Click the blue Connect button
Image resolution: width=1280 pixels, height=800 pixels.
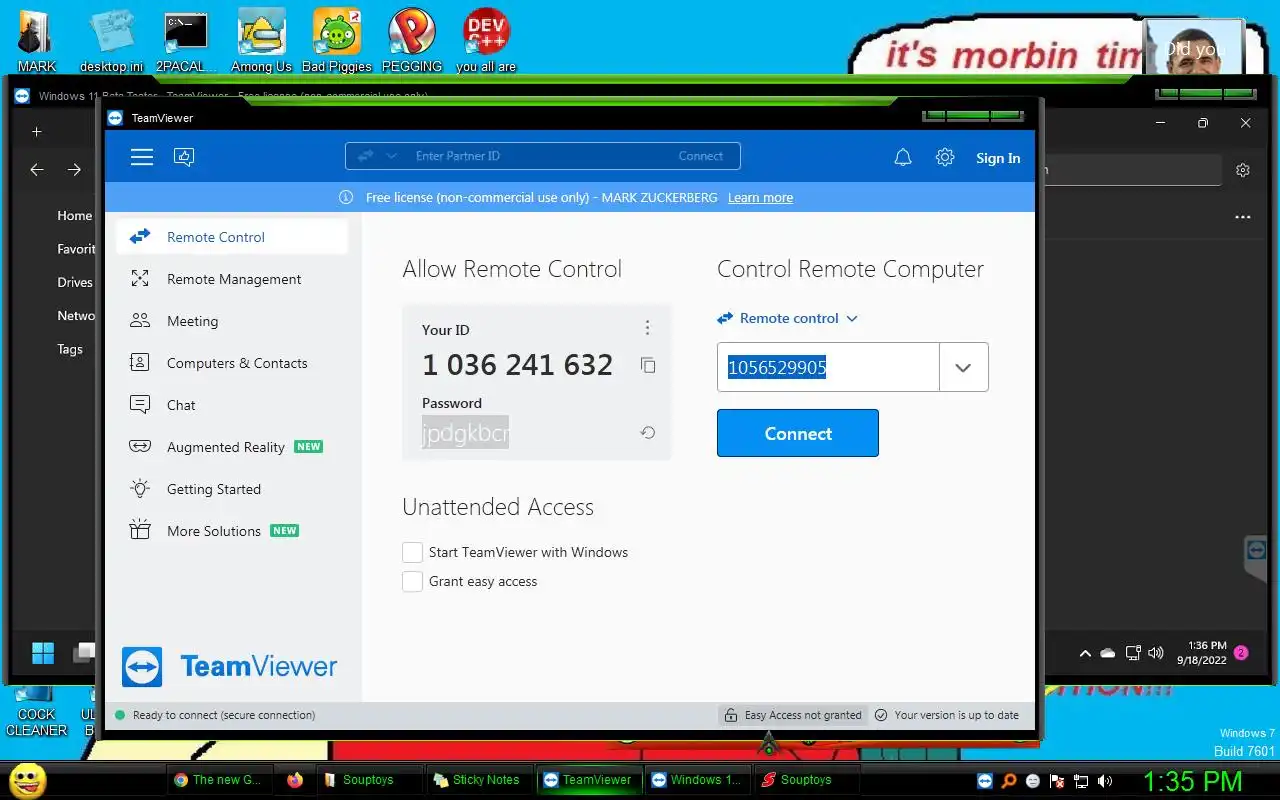click(798, 433)
